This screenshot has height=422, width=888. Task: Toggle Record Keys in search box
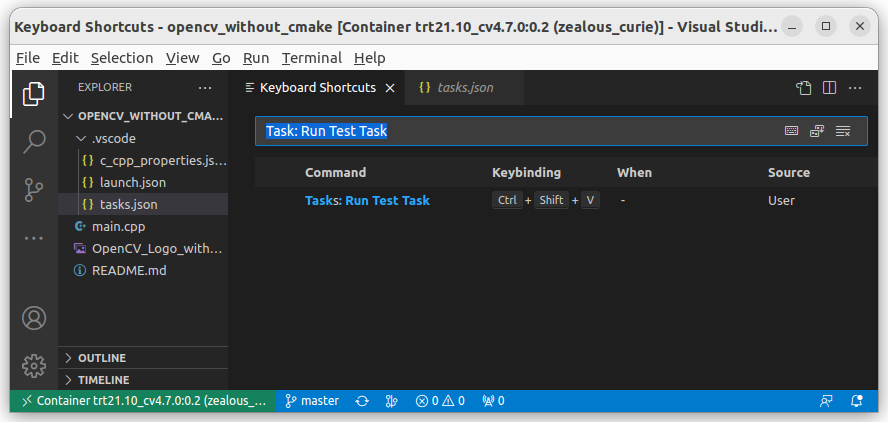point(791,131)
